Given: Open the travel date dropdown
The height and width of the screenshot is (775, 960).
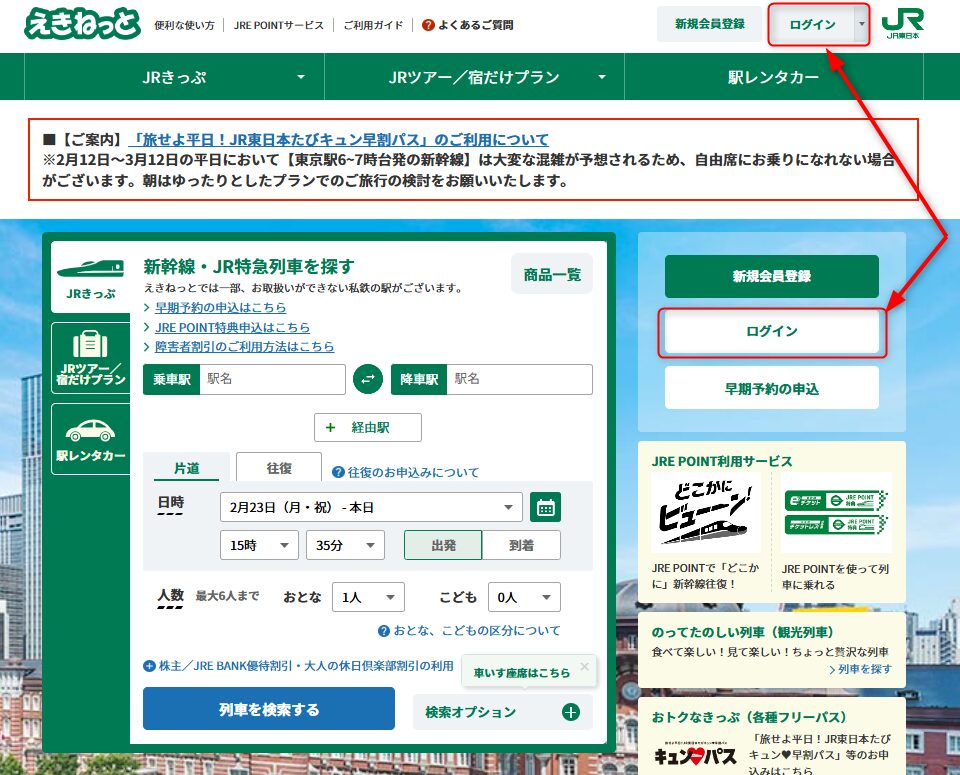Looking at the screenshot, I should (371, 507).
